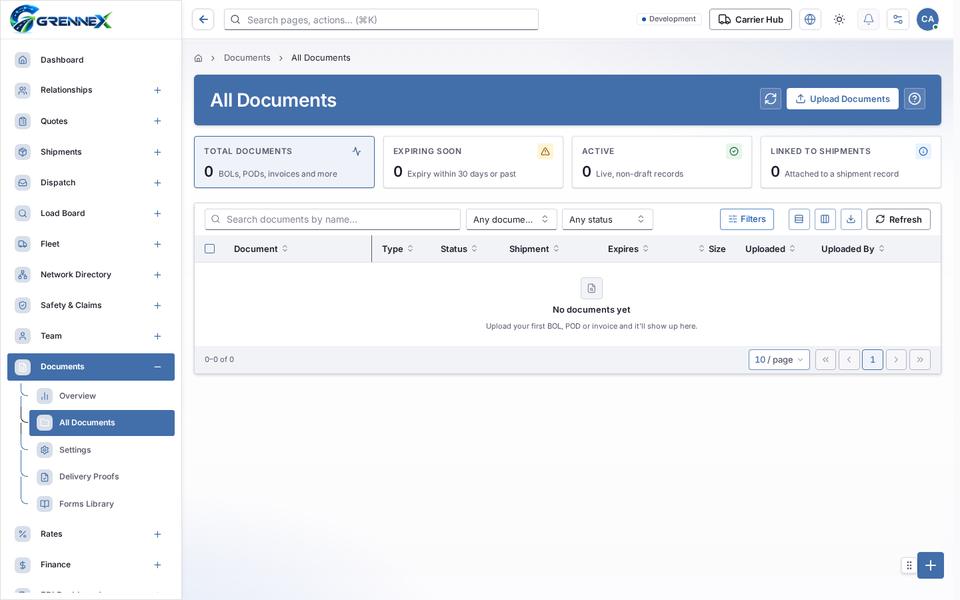Sort by the Expires column header
This screenshot has height=600, width=960.
pyautogui.click(x=628, y=249)
